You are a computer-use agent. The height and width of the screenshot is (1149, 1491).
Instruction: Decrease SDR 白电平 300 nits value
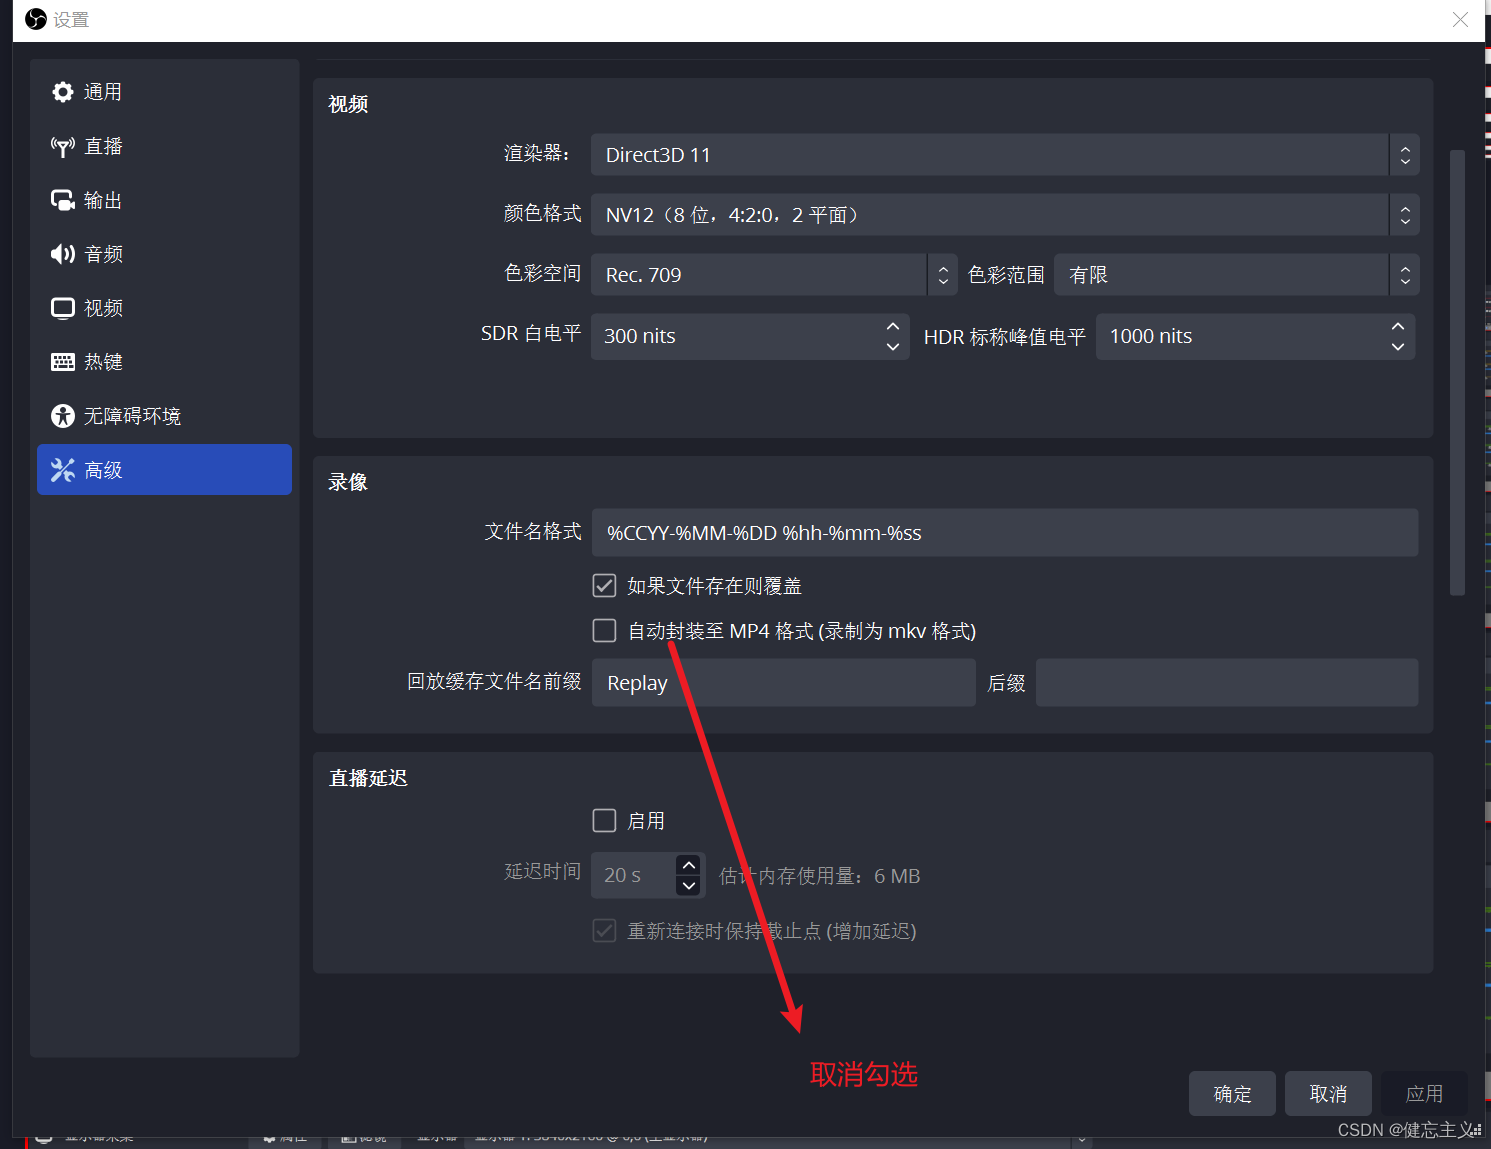pos(893,347)
